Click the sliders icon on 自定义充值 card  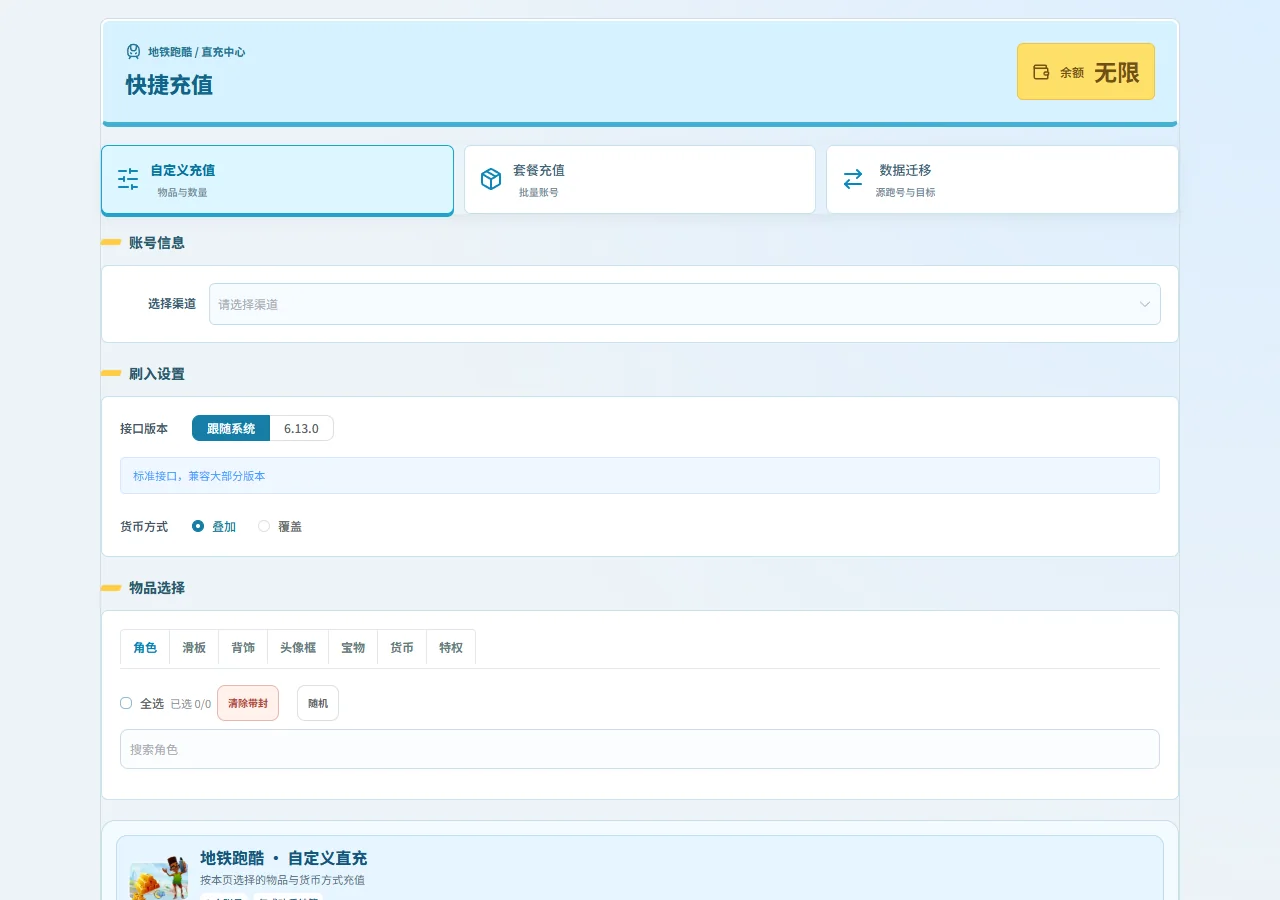click(128, 179)
